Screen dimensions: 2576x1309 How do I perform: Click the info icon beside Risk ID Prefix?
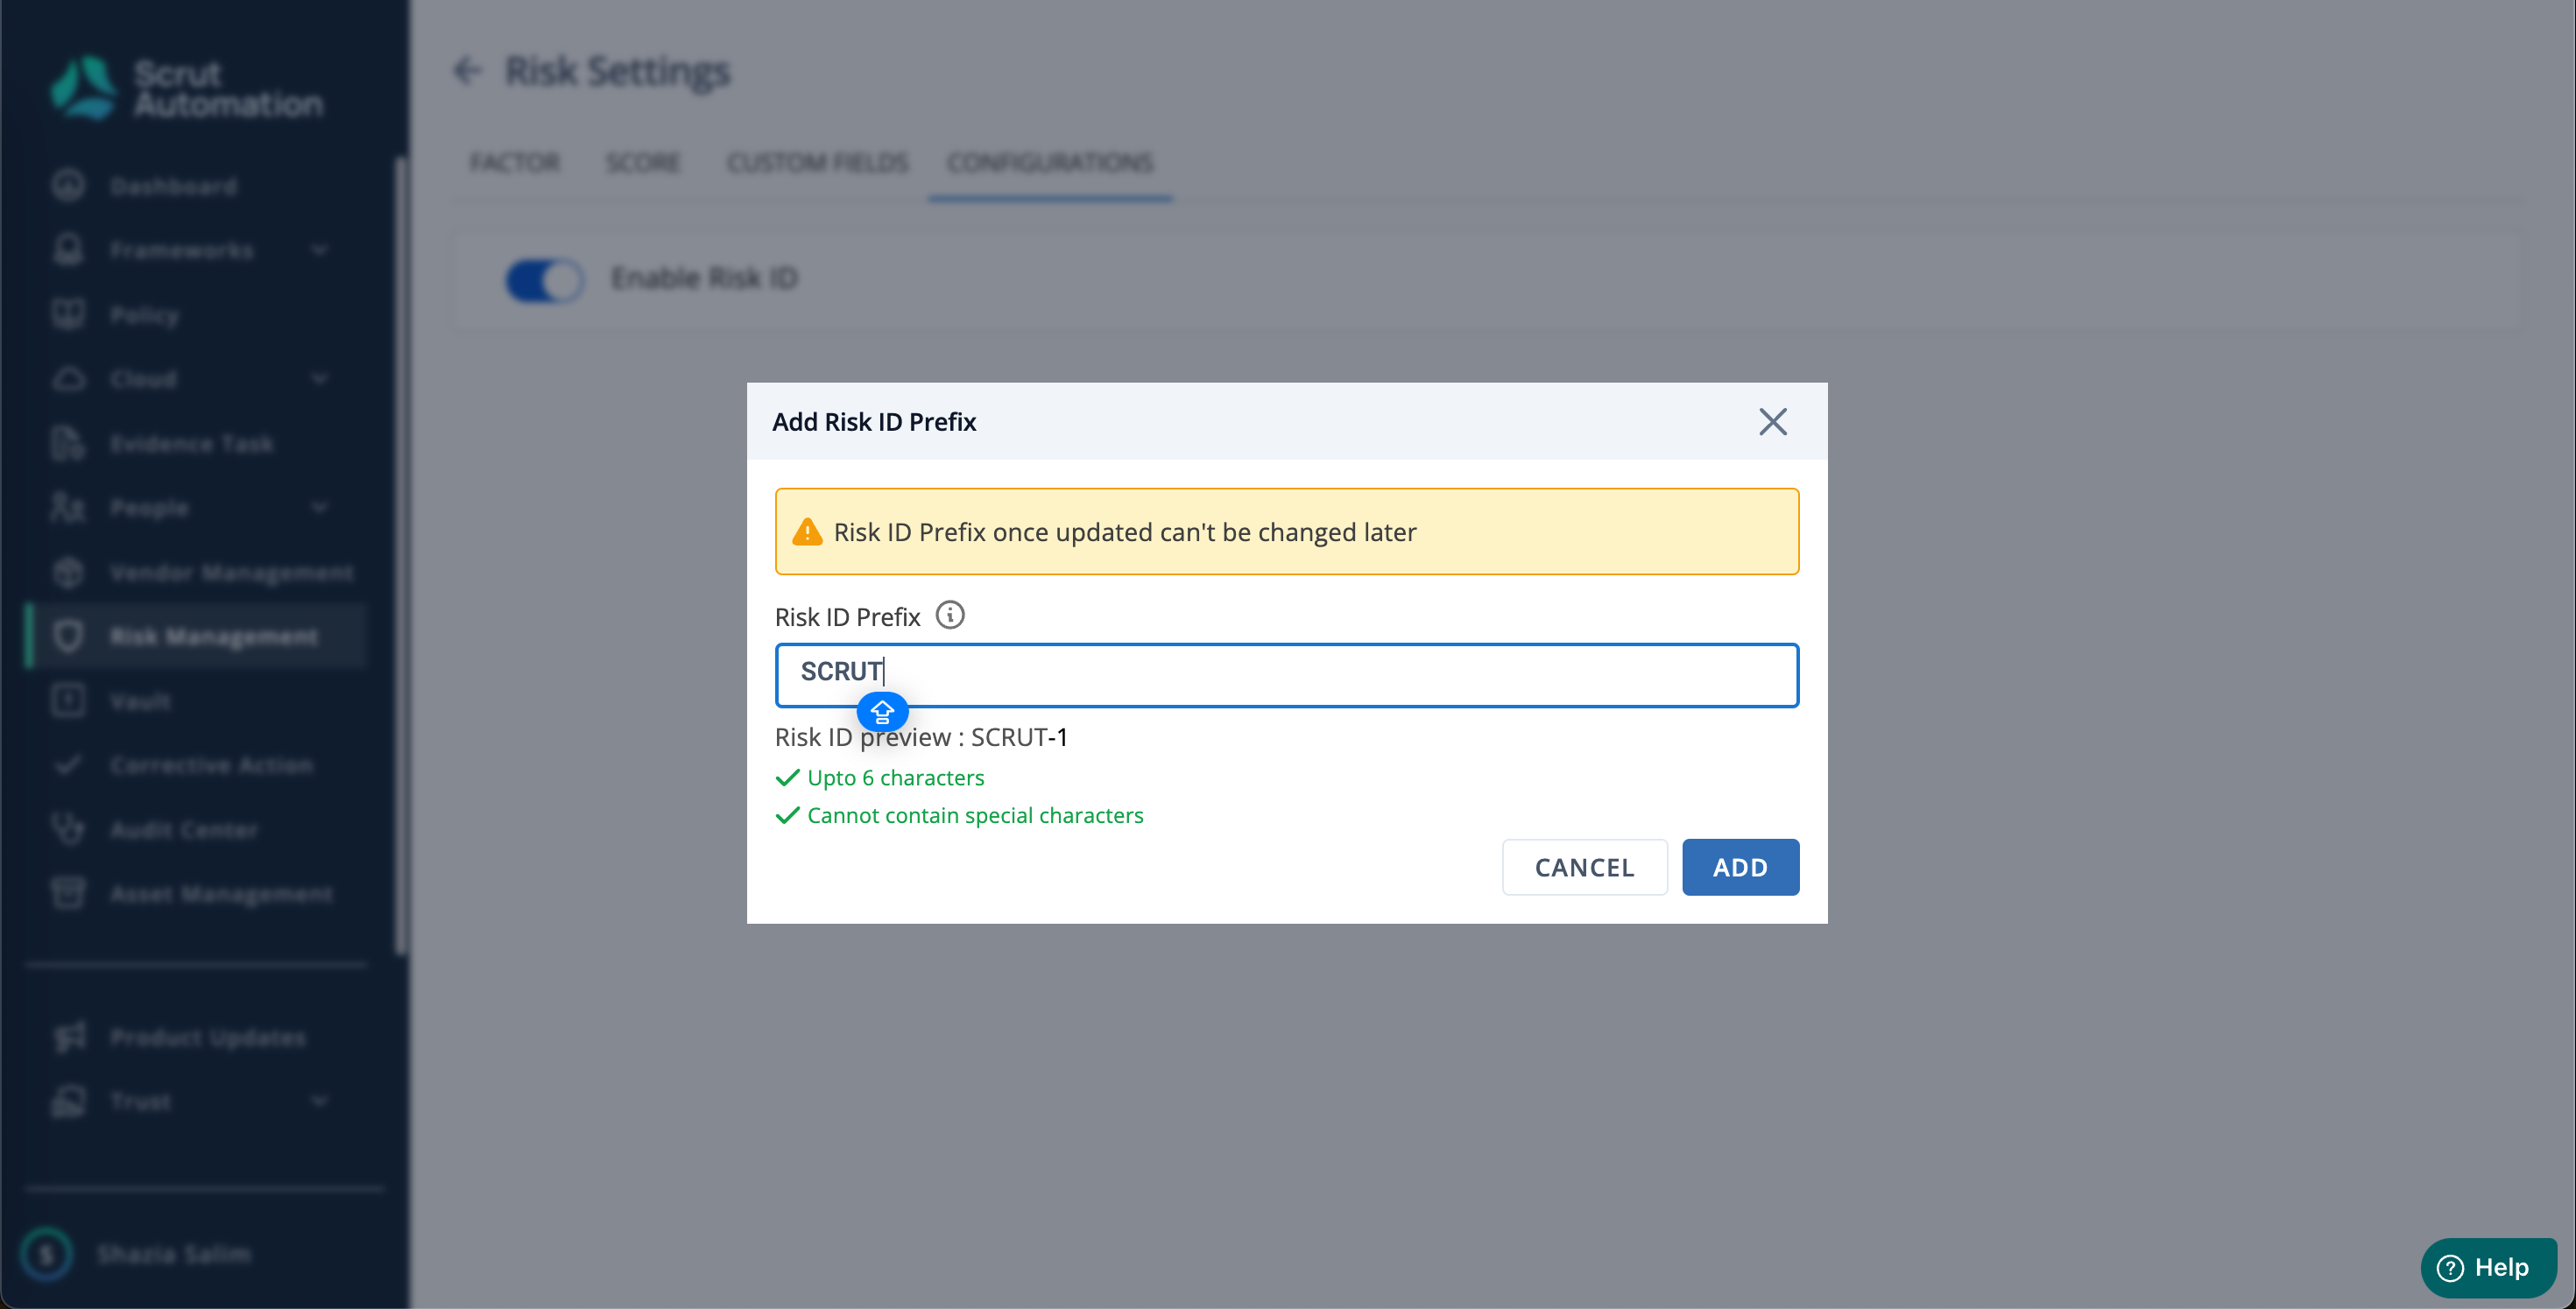949,615
